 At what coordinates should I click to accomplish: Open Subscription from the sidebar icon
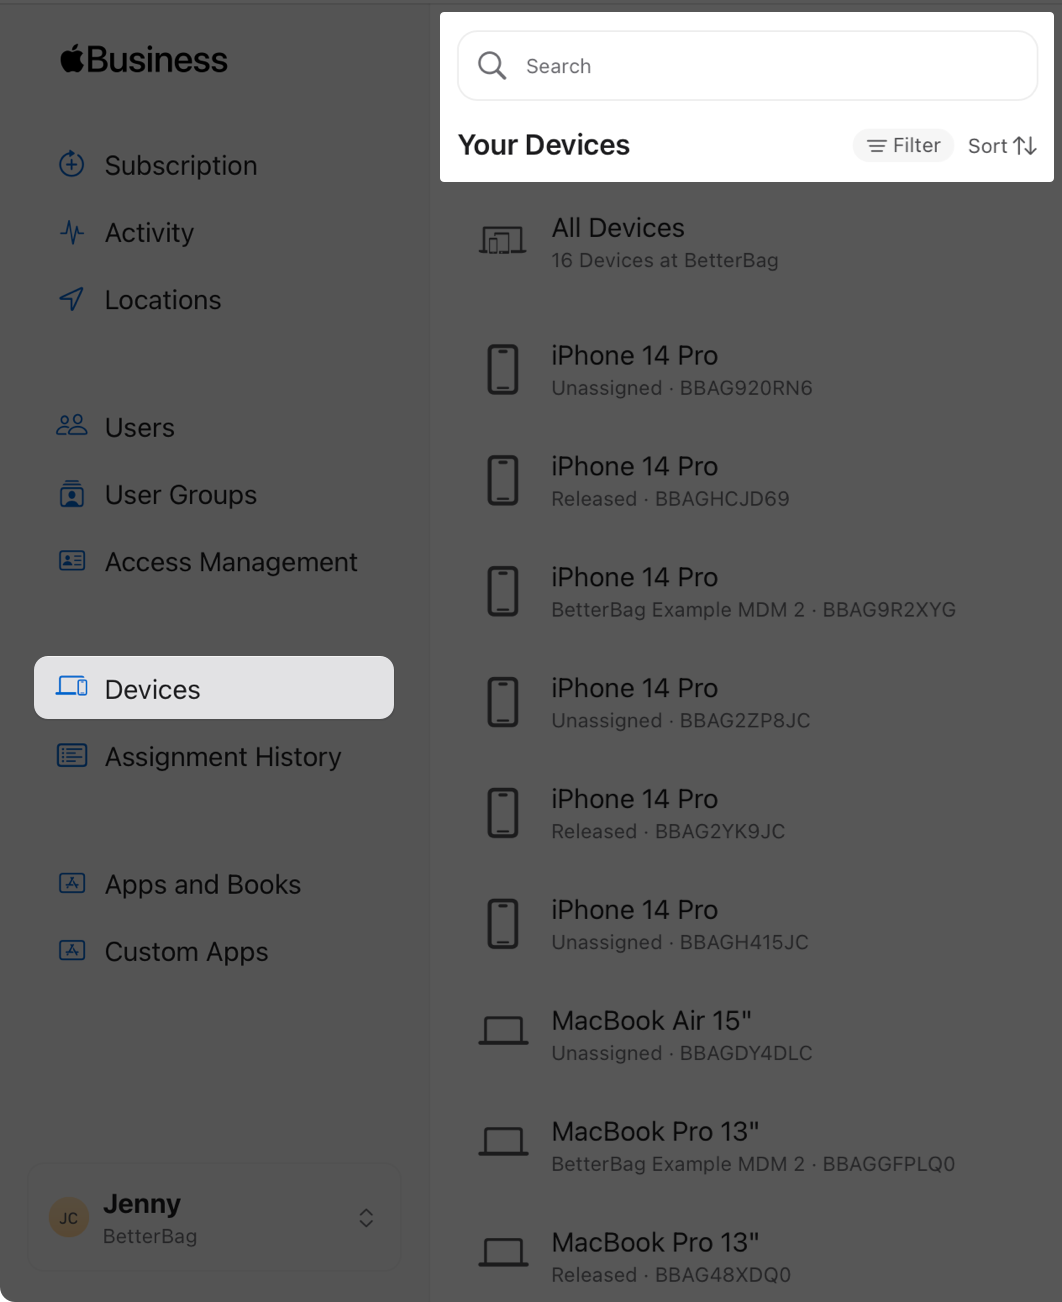pos(72,164)
